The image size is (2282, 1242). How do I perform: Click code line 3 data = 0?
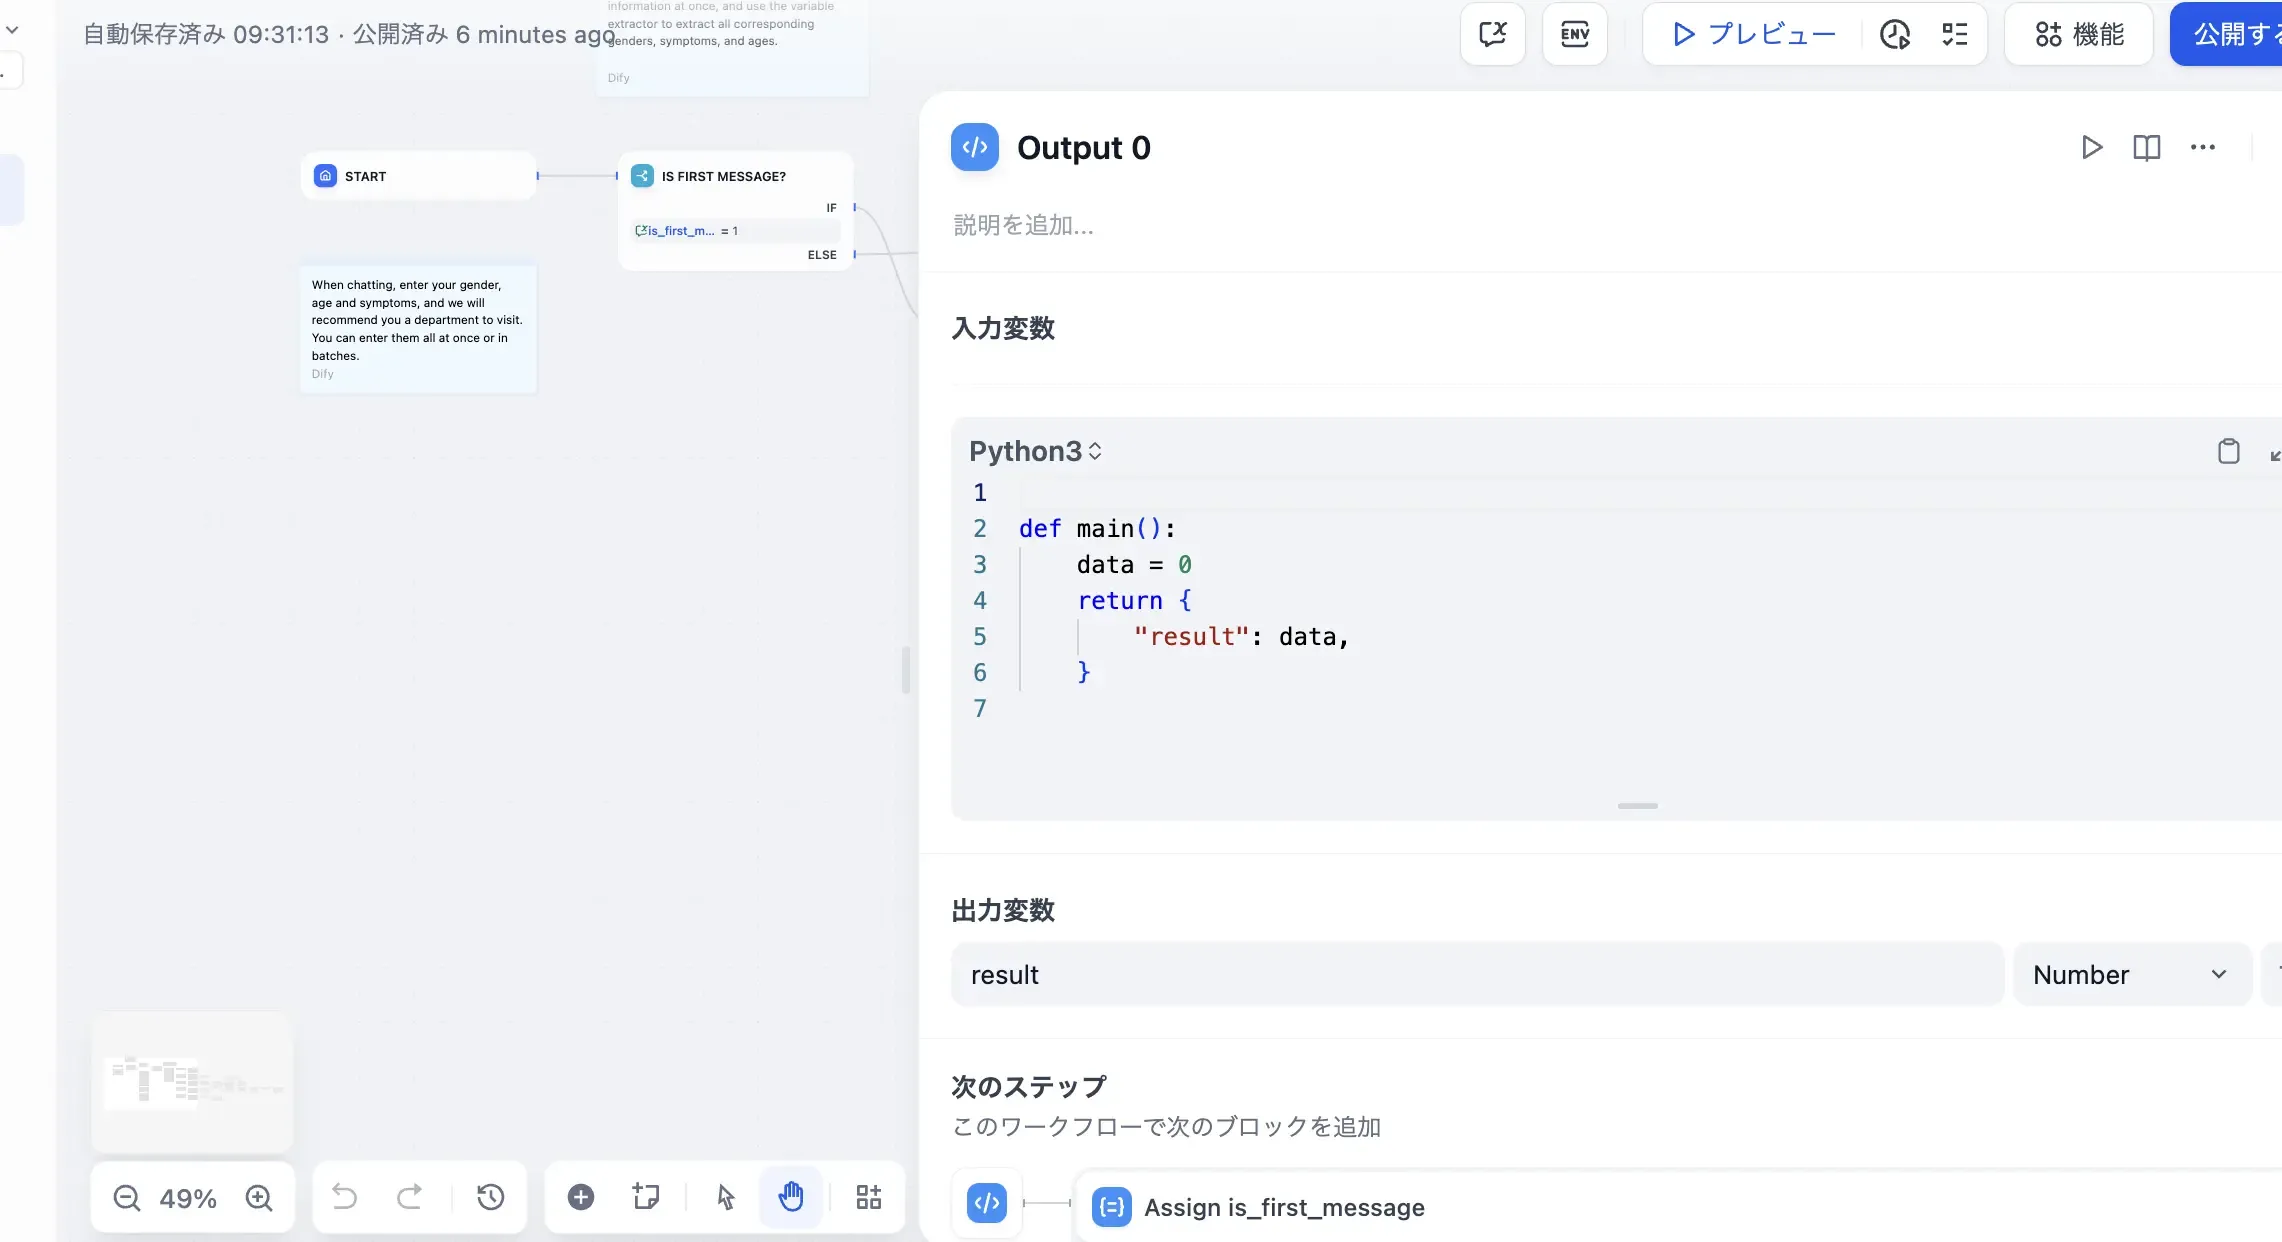pyautogui.click(x=1133, y=564)
